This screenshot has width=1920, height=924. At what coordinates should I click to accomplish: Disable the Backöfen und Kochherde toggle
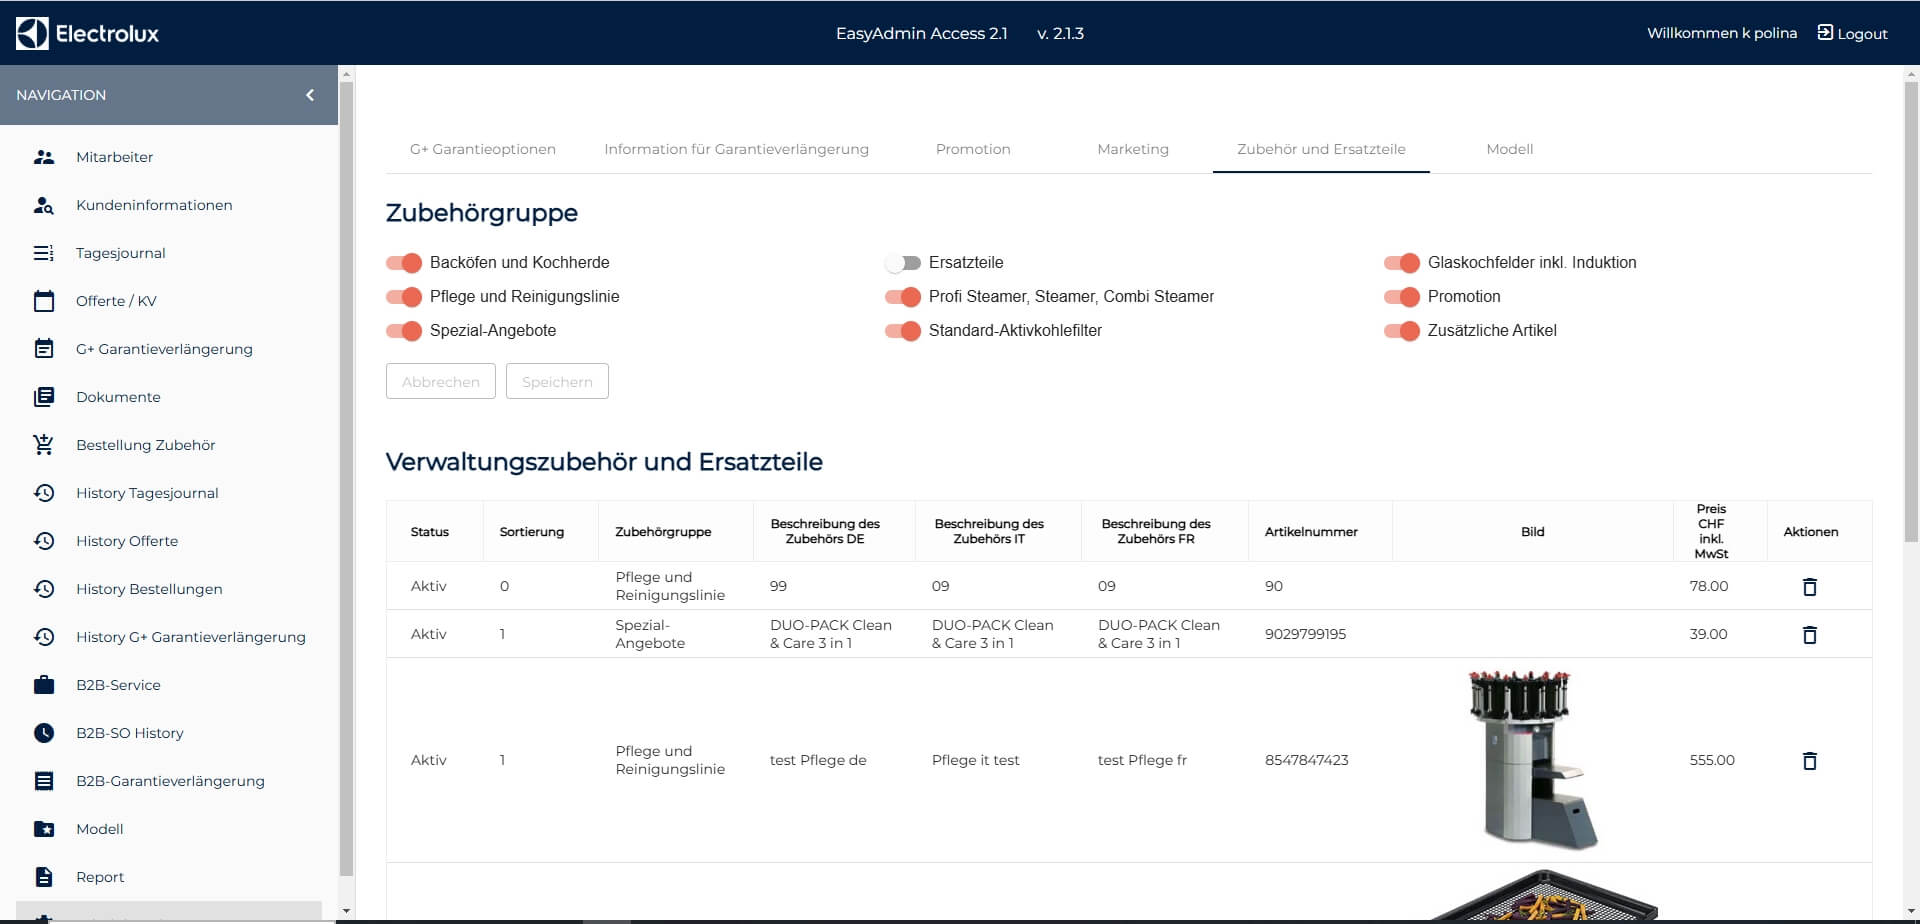click(x=404, y=263)
